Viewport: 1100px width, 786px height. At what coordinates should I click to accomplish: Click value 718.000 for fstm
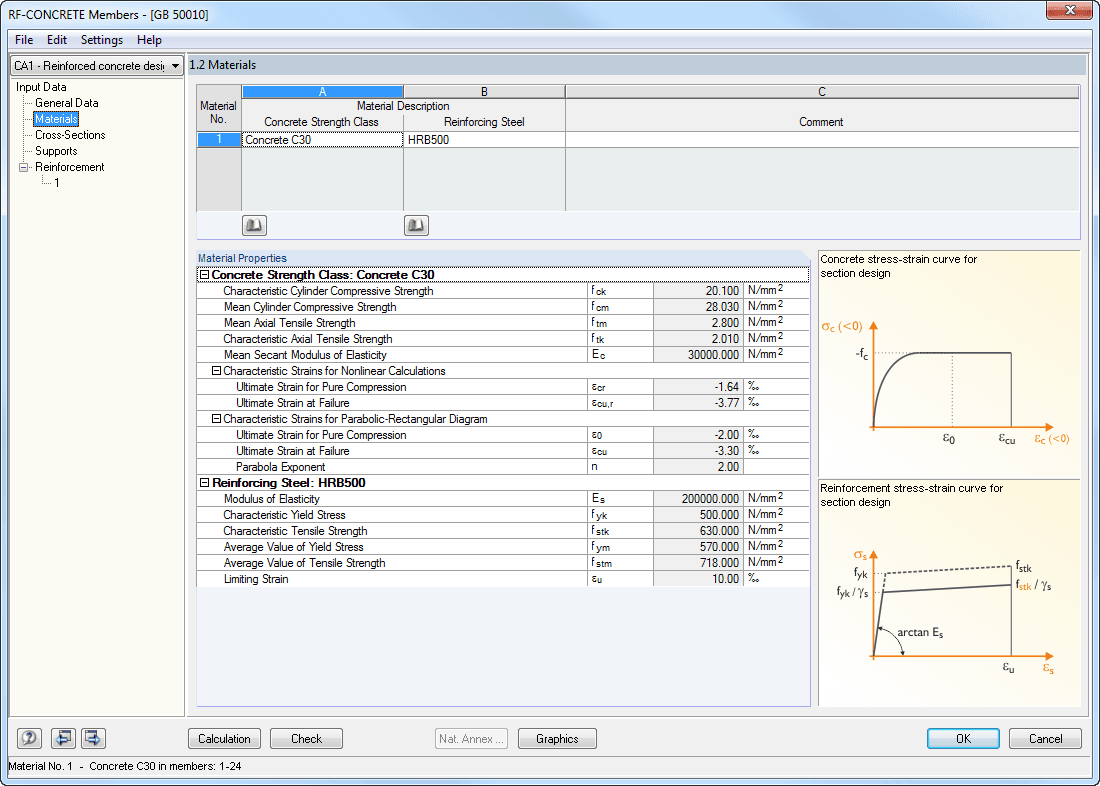(698, 563)
